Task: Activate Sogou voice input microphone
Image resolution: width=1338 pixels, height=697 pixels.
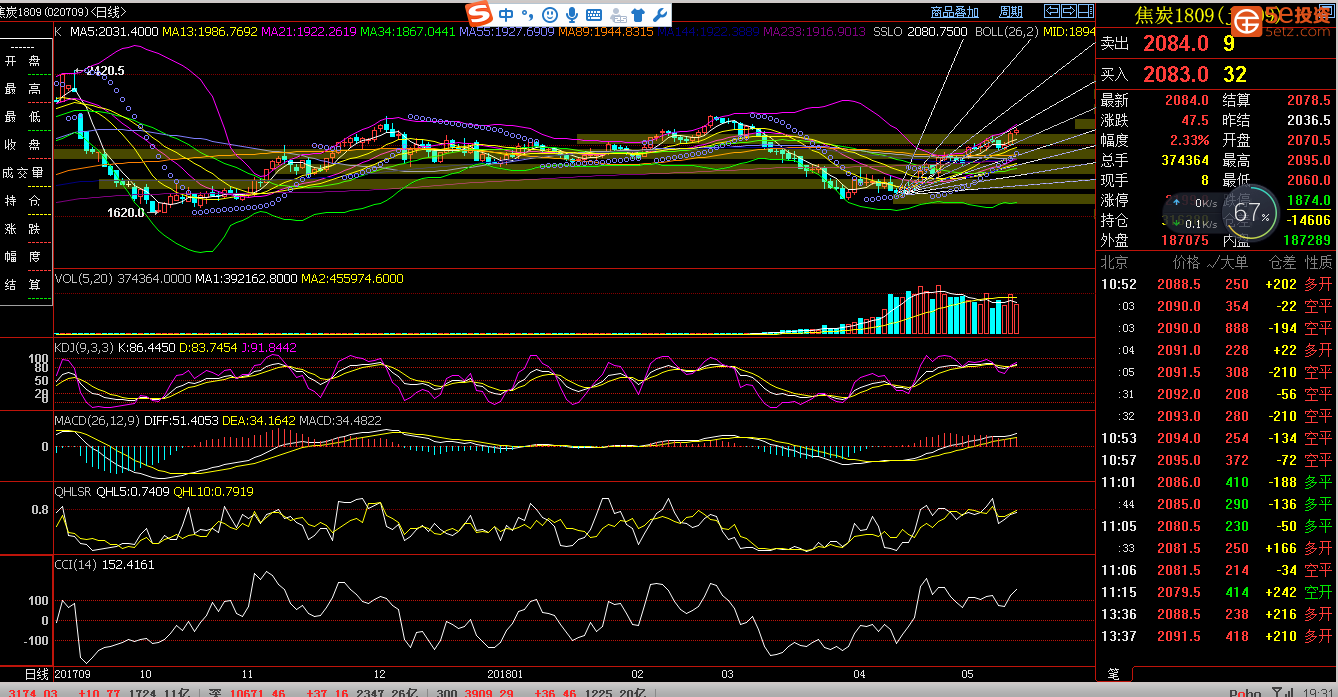Action: pyautogui.click(x=572, y=15)
